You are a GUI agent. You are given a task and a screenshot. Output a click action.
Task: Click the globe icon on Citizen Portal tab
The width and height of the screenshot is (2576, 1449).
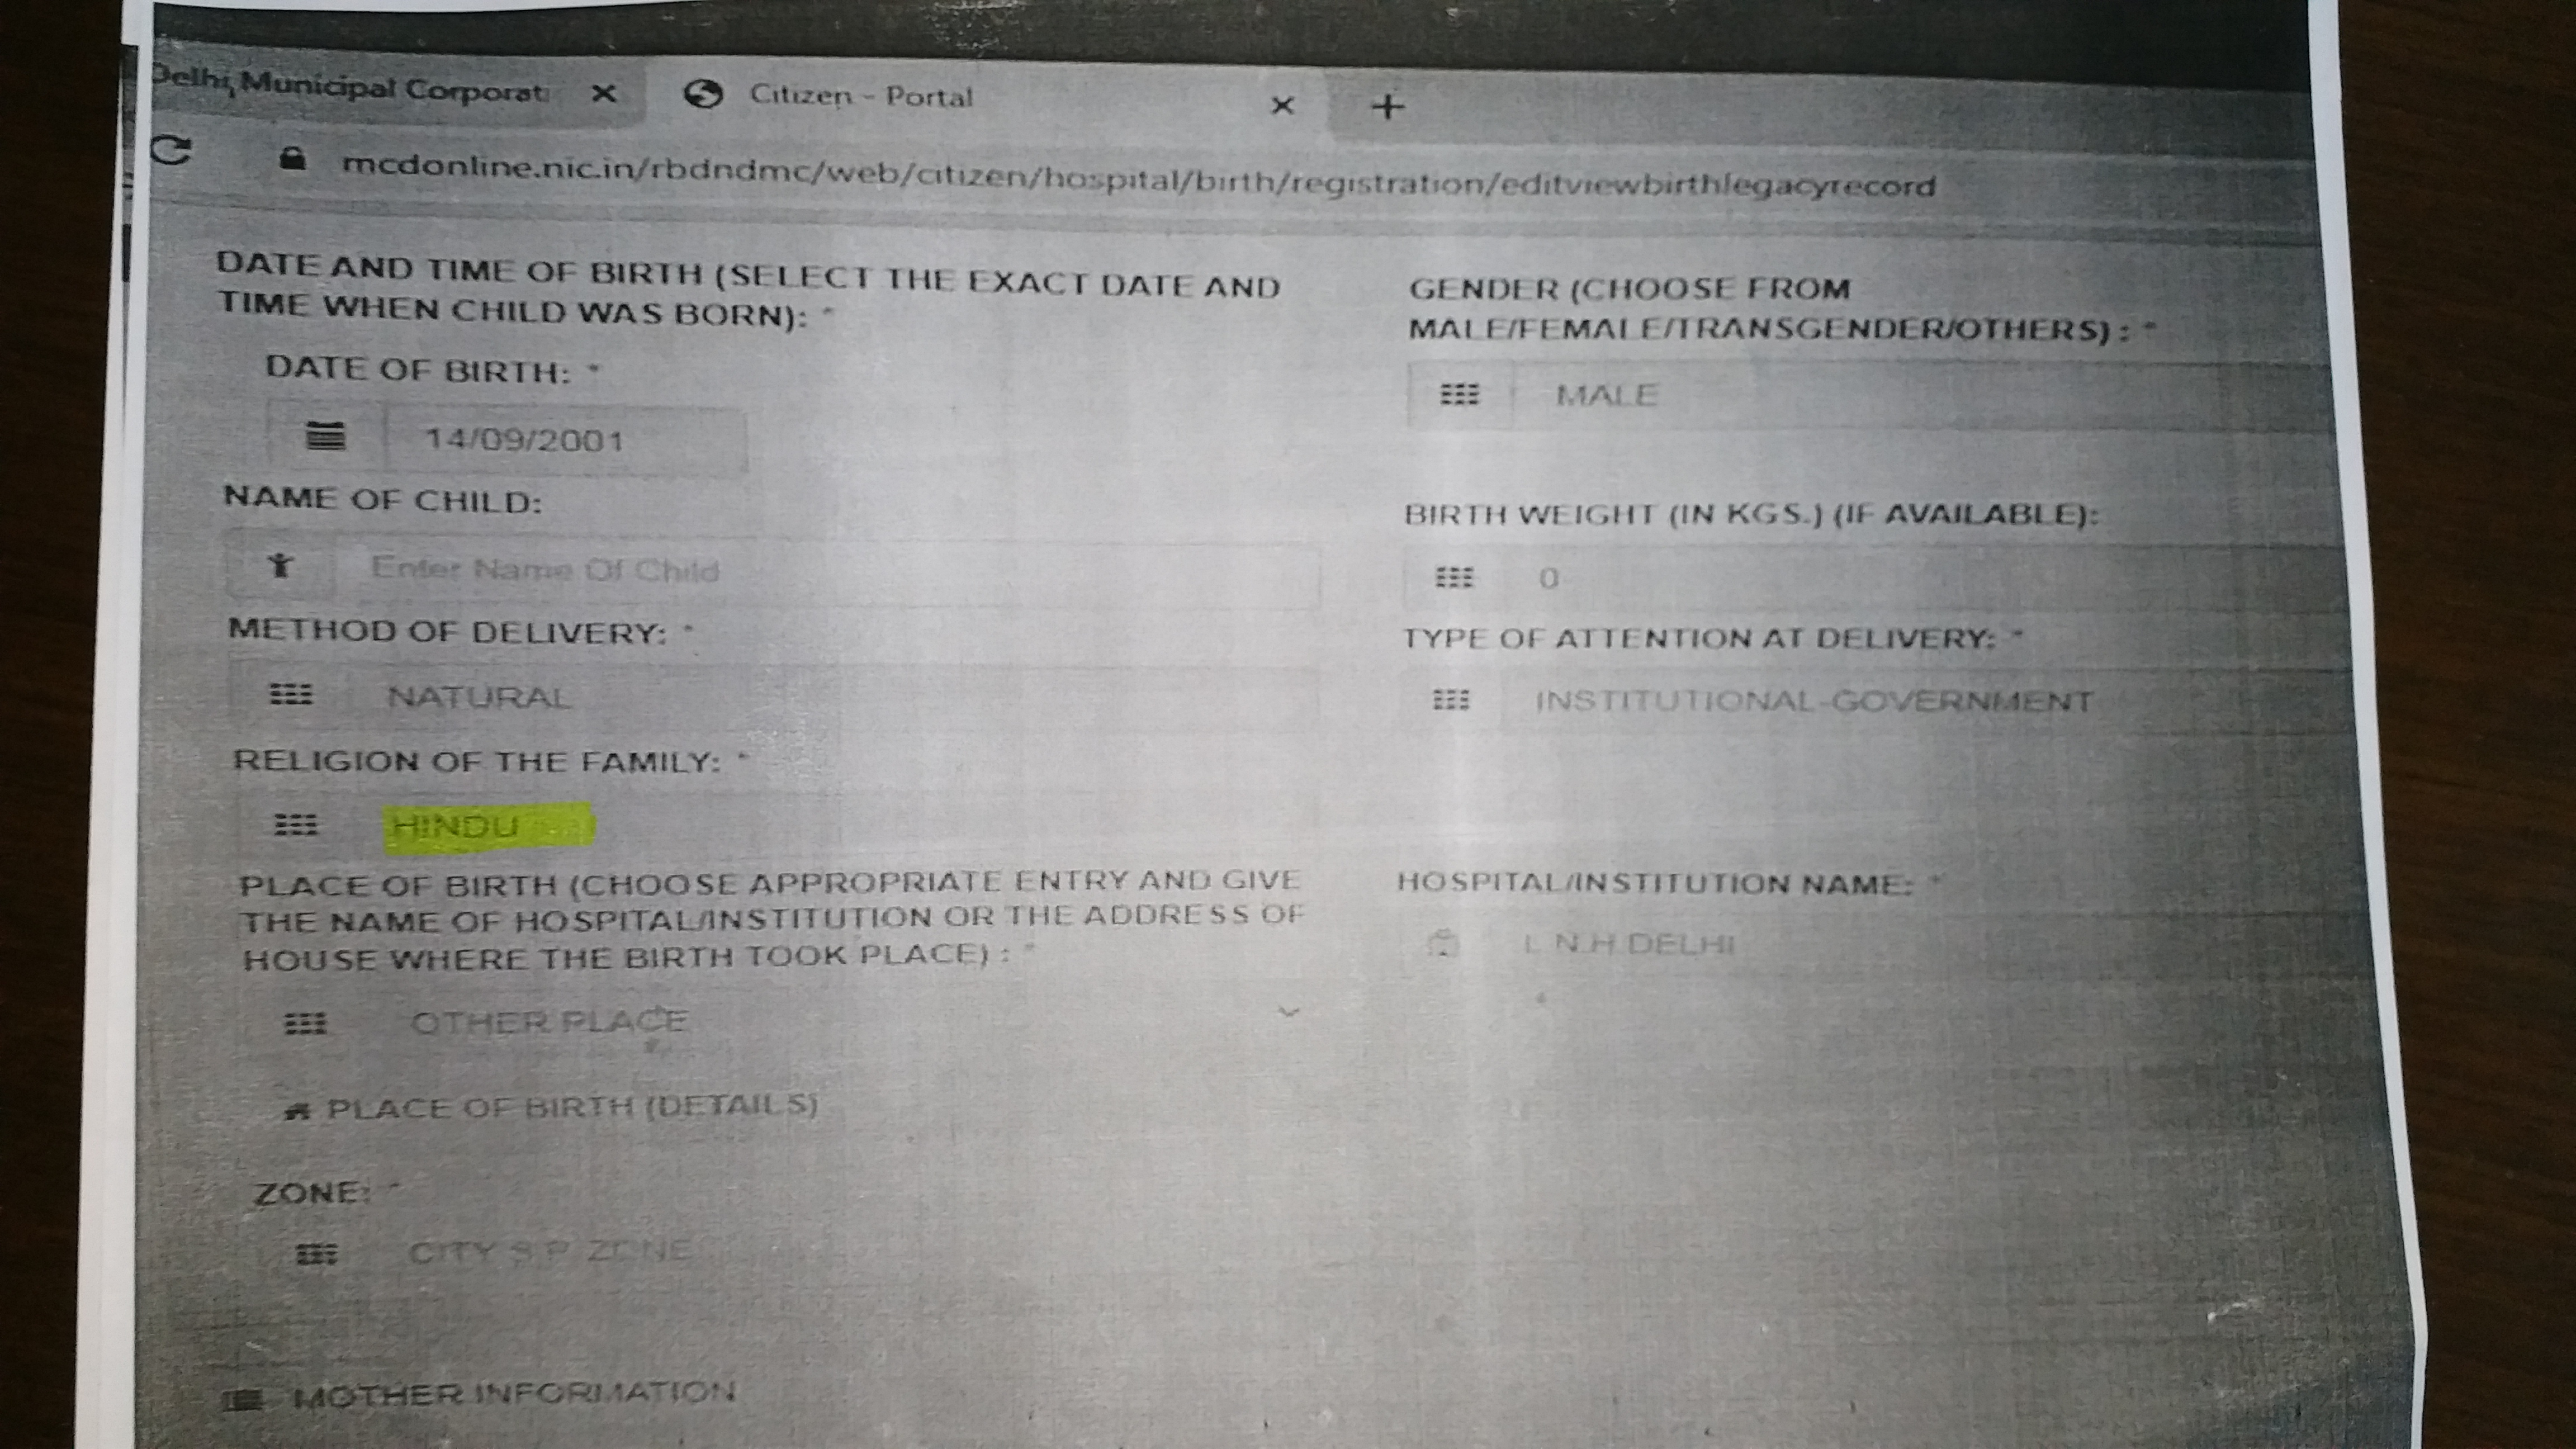[703, 94]
